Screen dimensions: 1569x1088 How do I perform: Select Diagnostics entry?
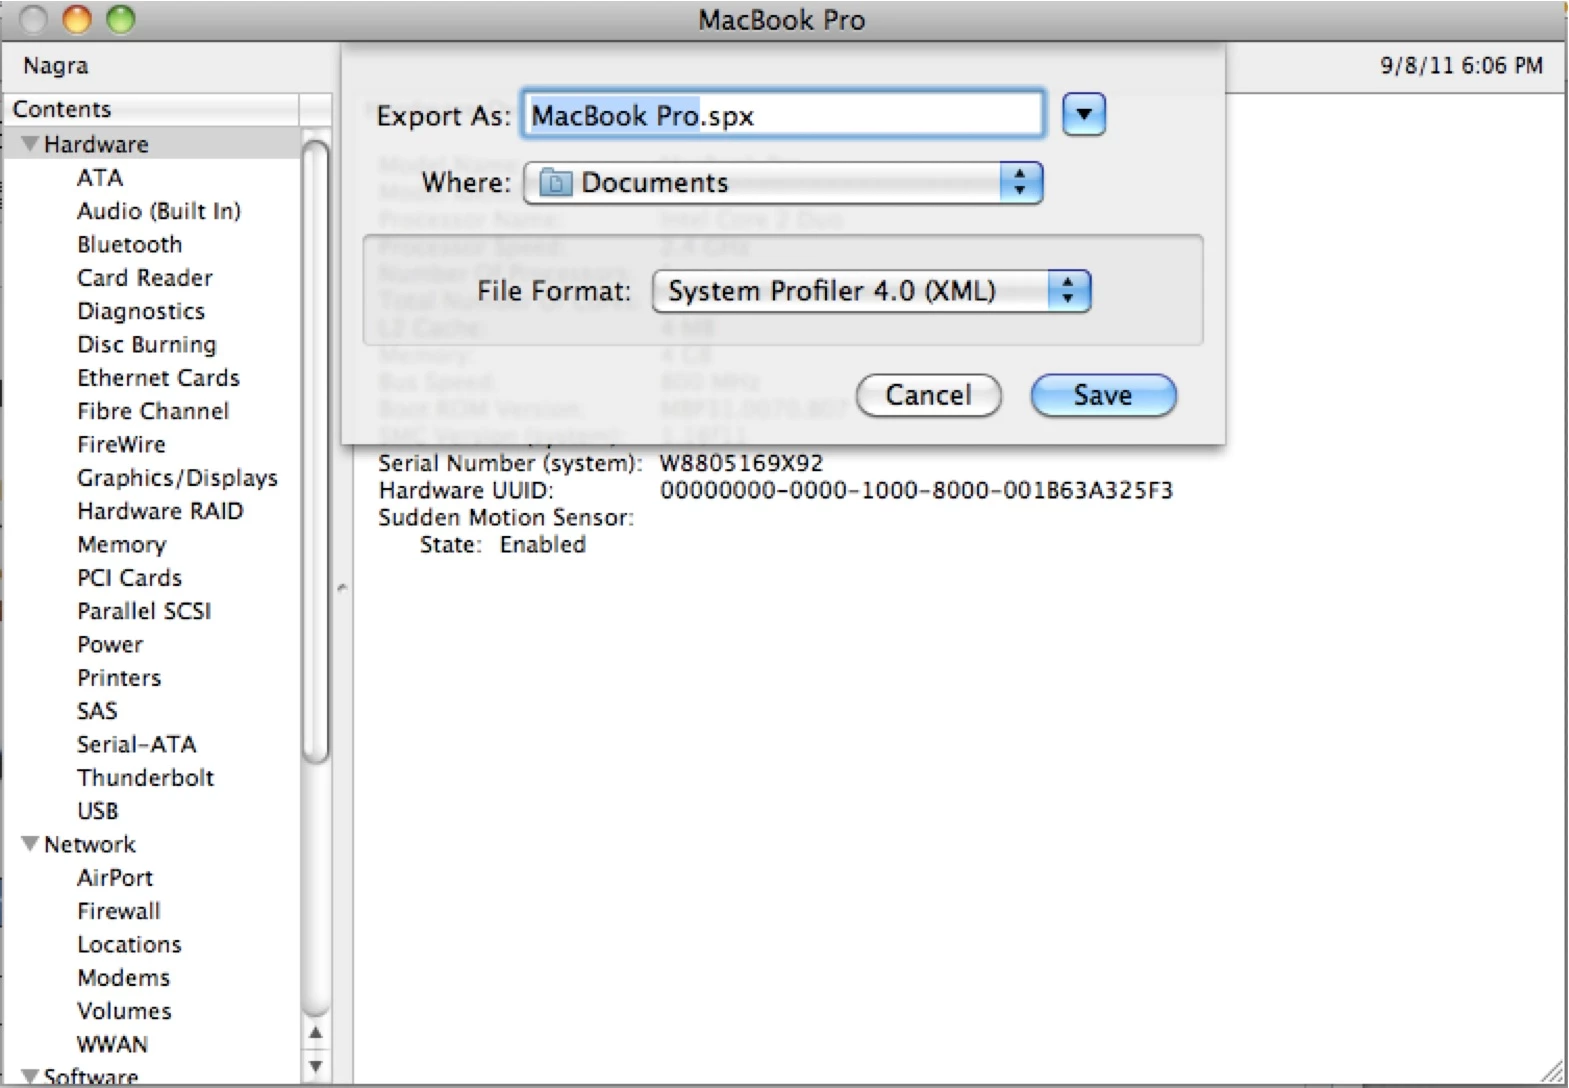coord(141,311)
